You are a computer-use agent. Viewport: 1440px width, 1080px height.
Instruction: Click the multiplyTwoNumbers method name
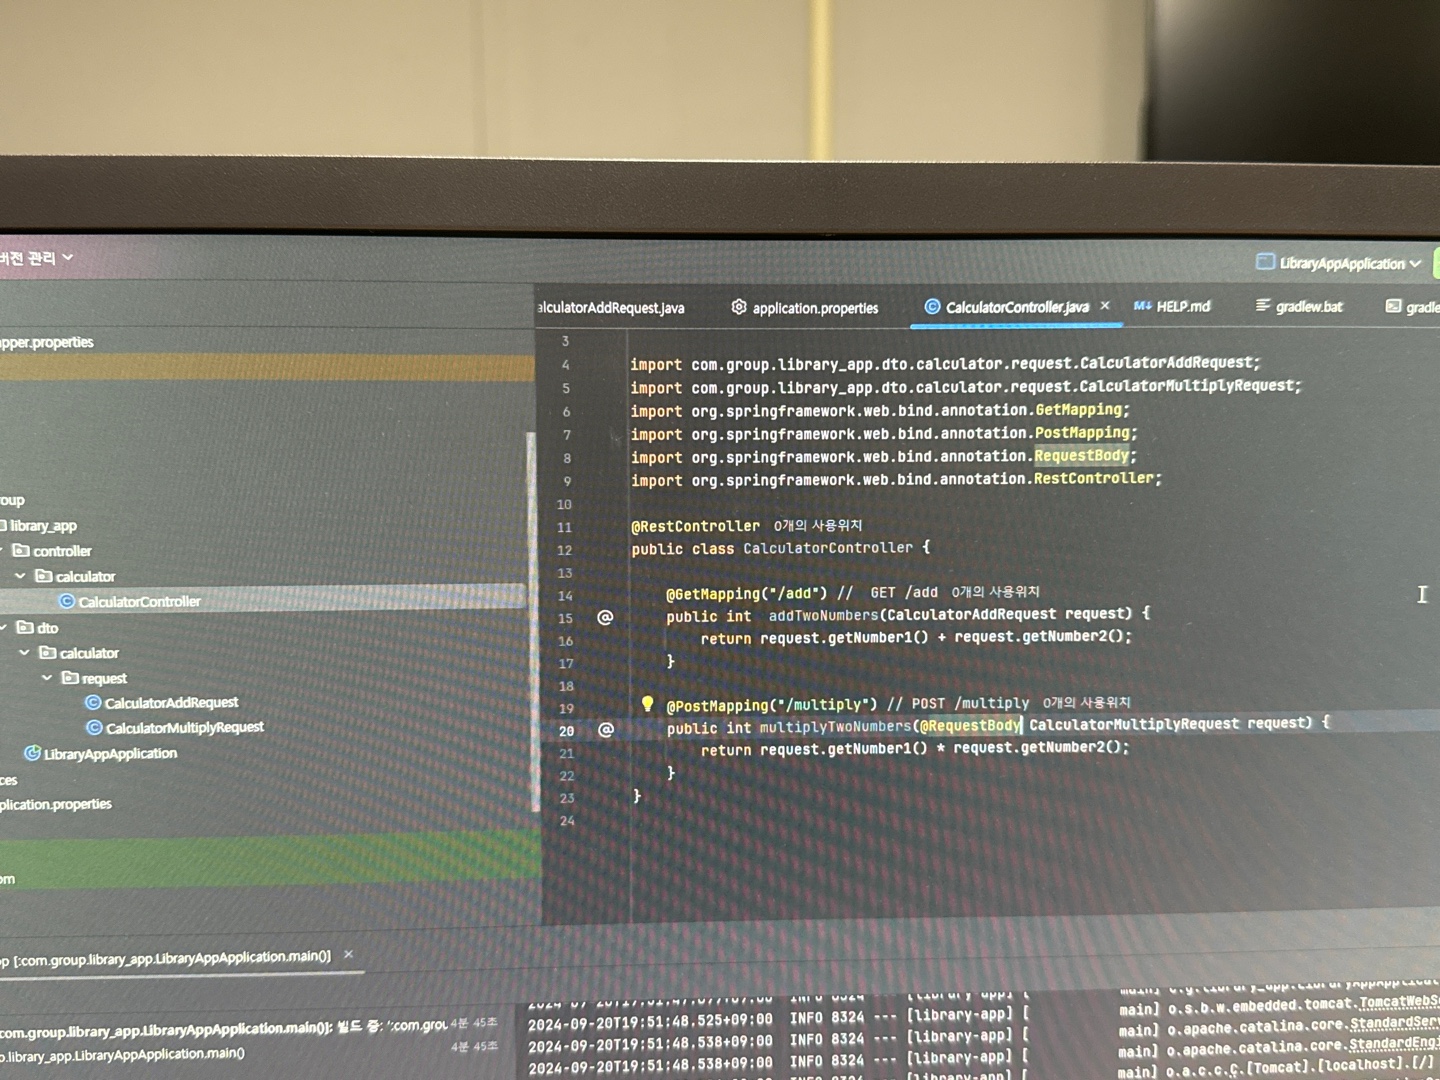[x=835, y=727]
